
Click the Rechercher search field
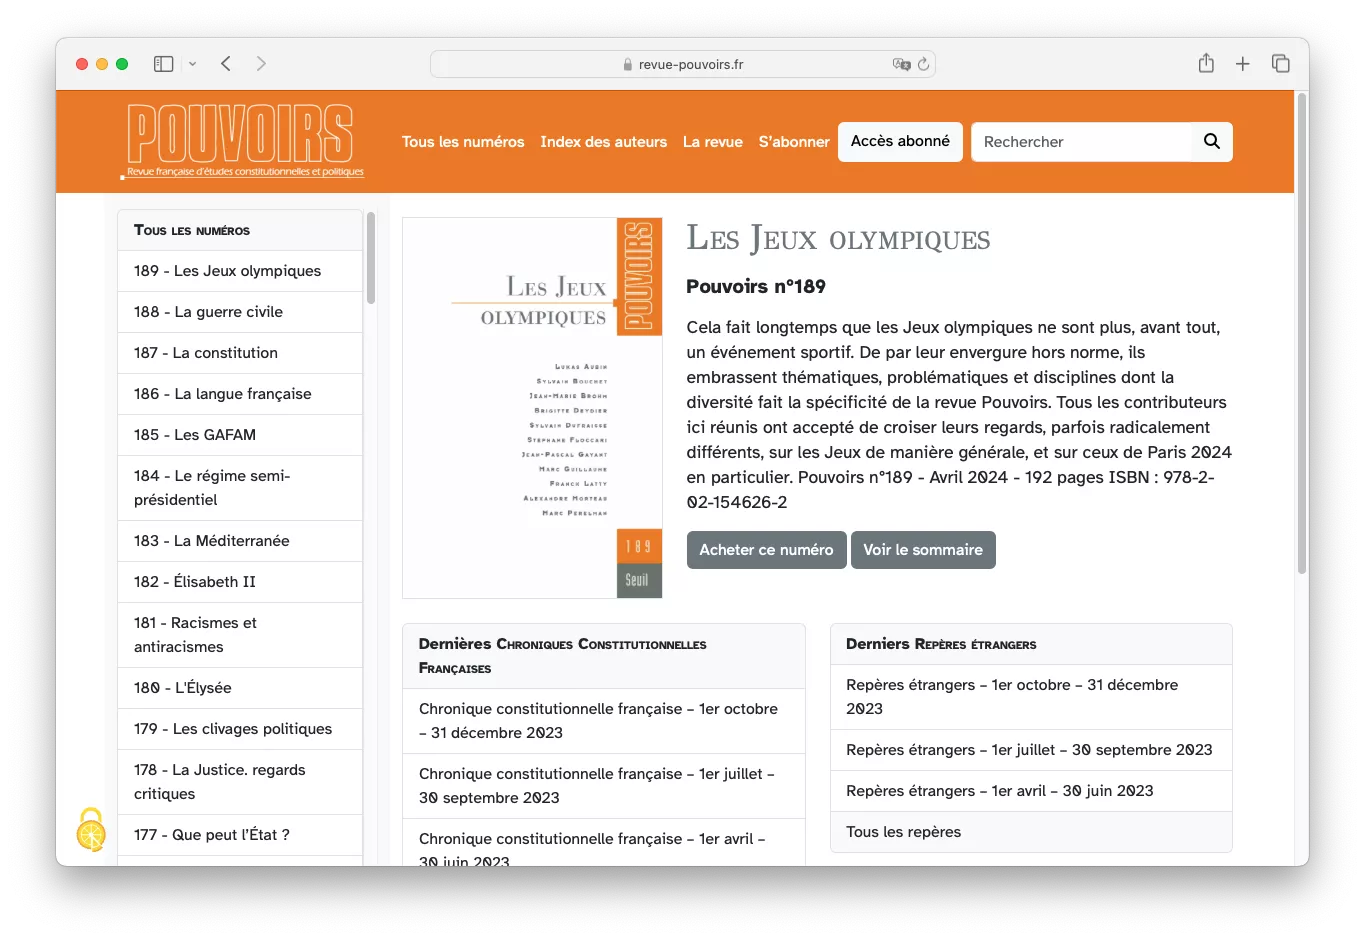[1080, 142]
